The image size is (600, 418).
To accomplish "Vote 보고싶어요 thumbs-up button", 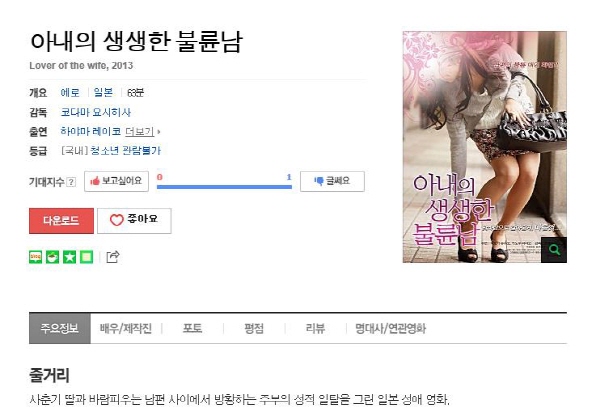I will pyautogui.click(x=116, y=181).
